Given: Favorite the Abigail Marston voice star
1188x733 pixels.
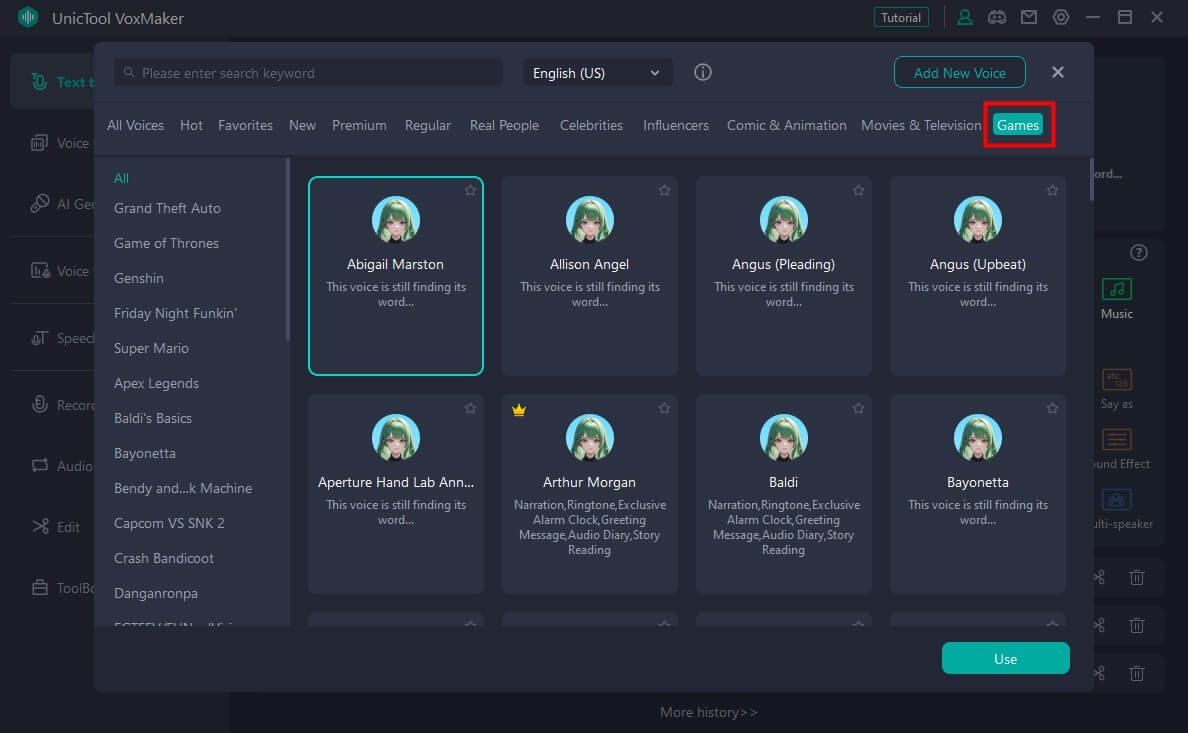Looking at the screenshot, I should click(x=470, y=190).
